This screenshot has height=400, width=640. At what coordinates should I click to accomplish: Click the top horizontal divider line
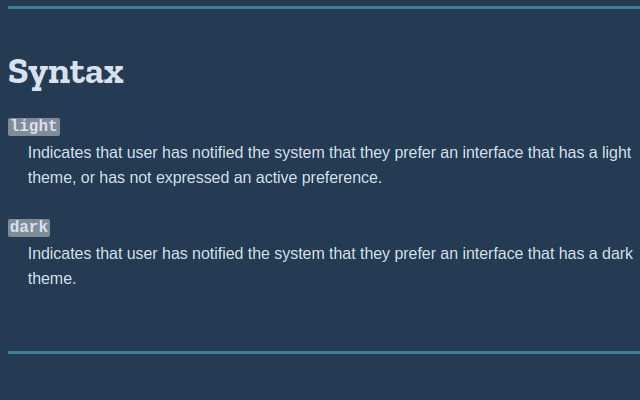tap(324, 7)
